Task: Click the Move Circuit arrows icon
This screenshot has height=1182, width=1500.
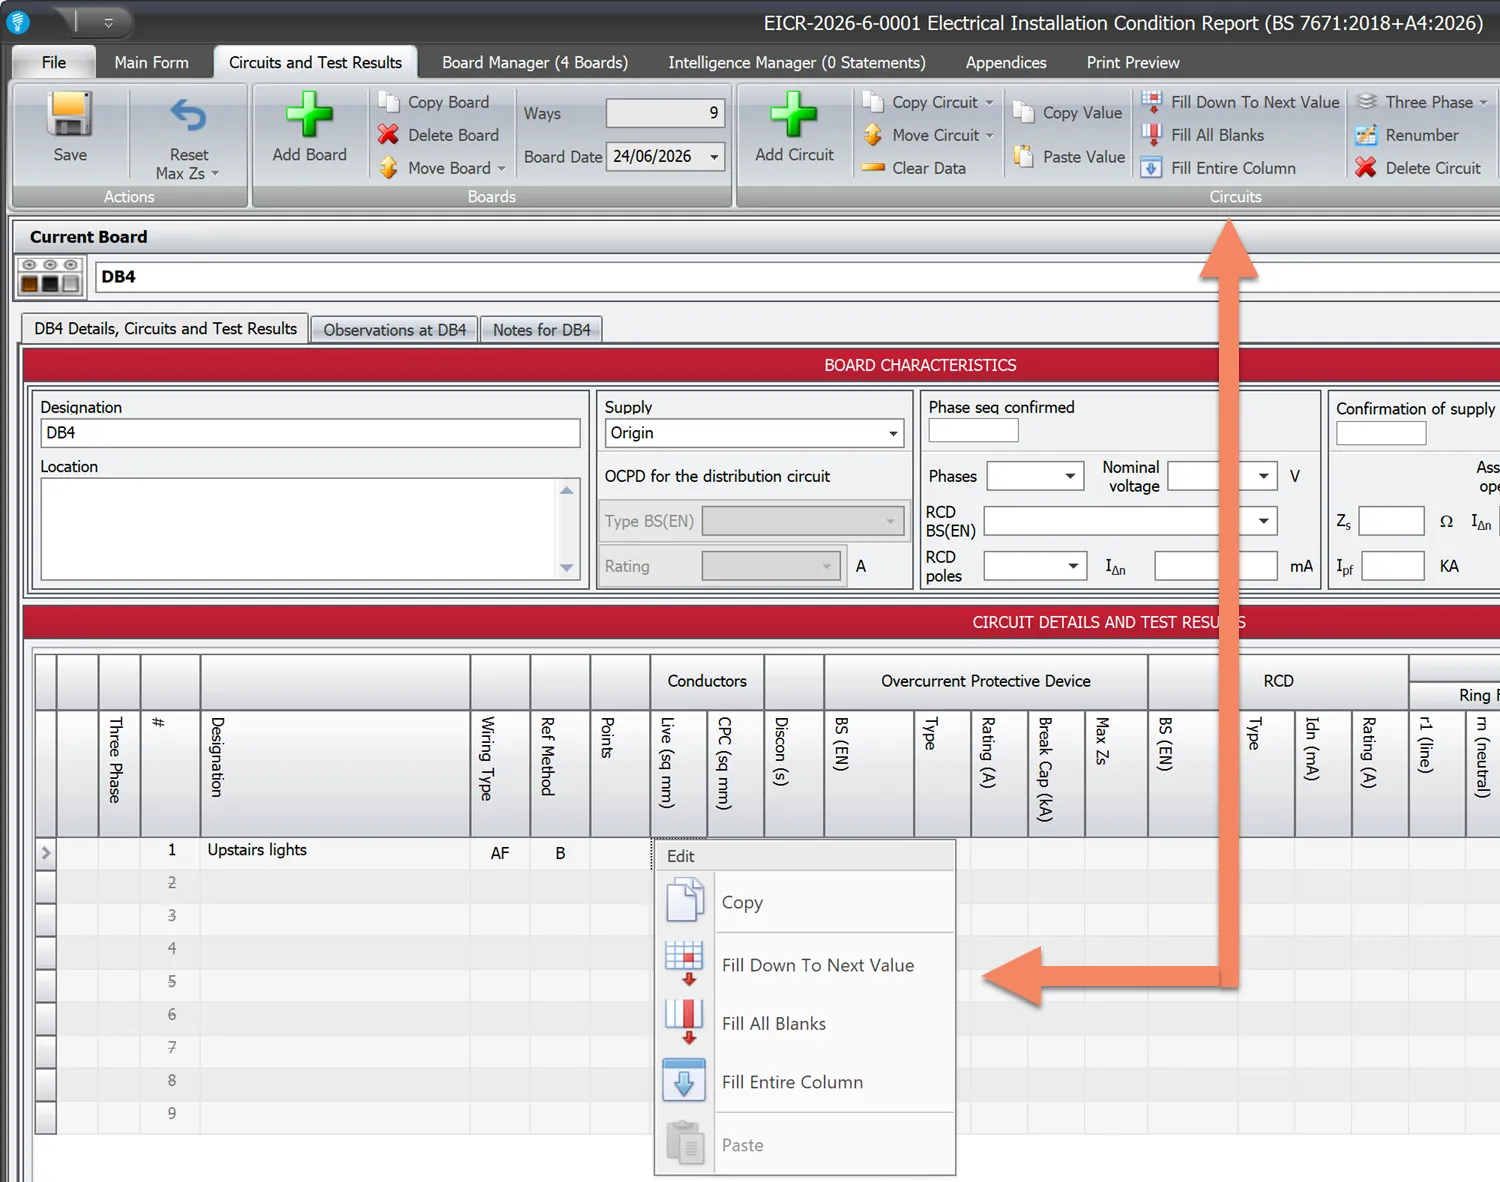Action: tap(873, 134)
